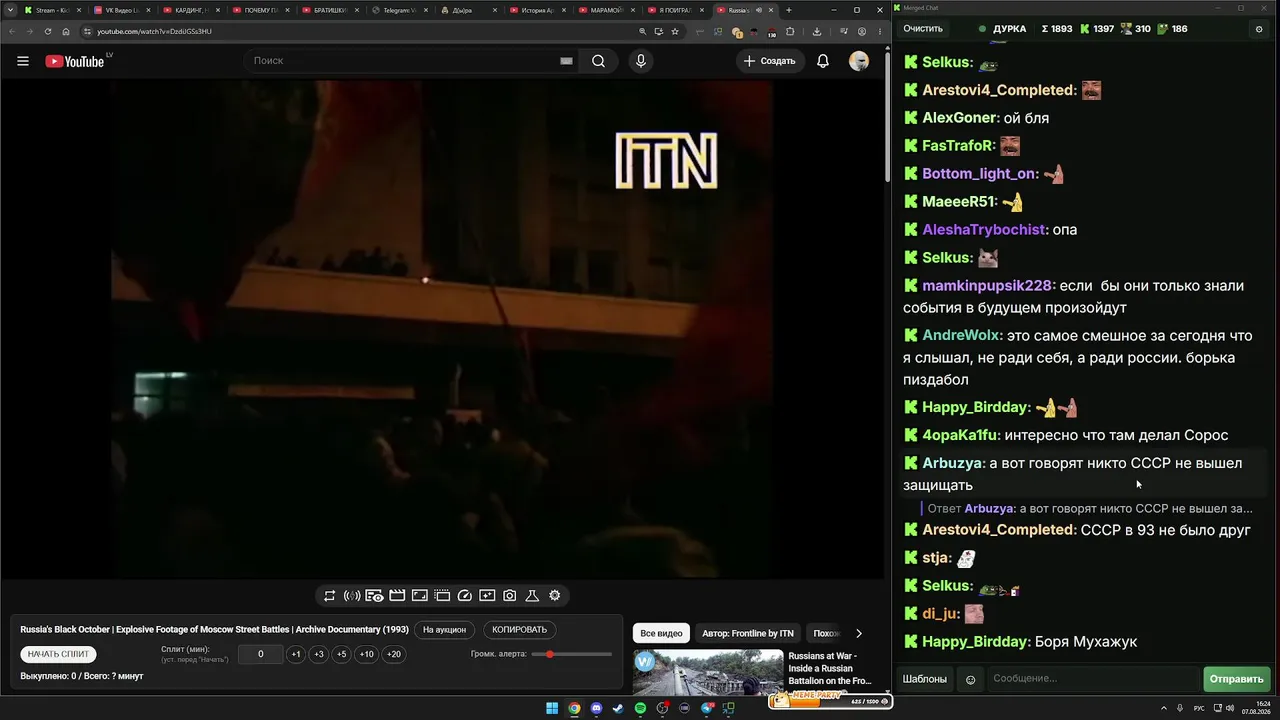Open the Chrome tab search dropdown
The width and height of the screenshot is (1280, 720).
point(10,10)
